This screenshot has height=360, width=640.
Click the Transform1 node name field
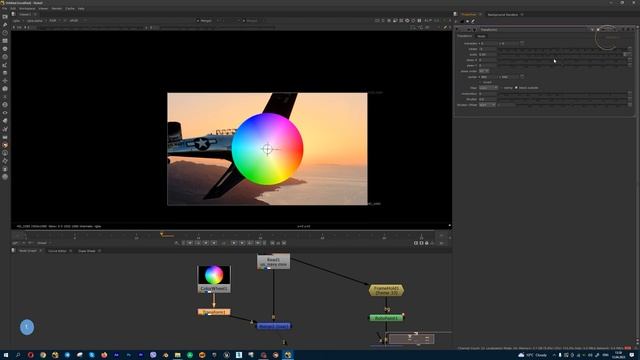click(534, 29)
